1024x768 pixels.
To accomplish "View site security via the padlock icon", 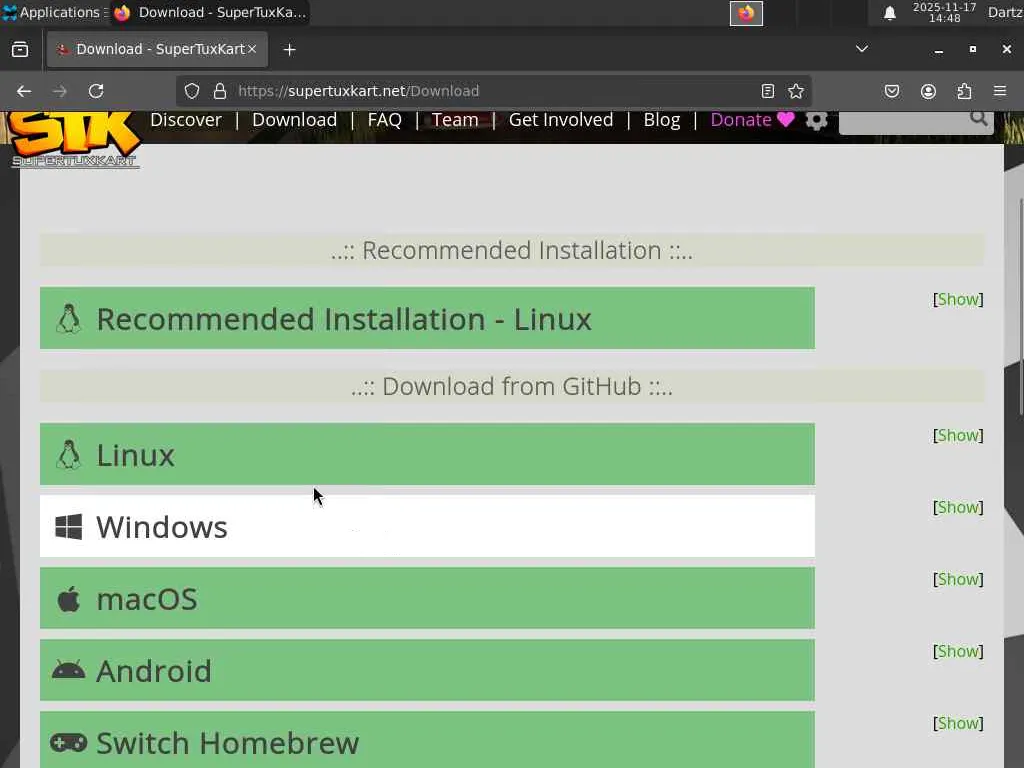I will coord(220,91).
